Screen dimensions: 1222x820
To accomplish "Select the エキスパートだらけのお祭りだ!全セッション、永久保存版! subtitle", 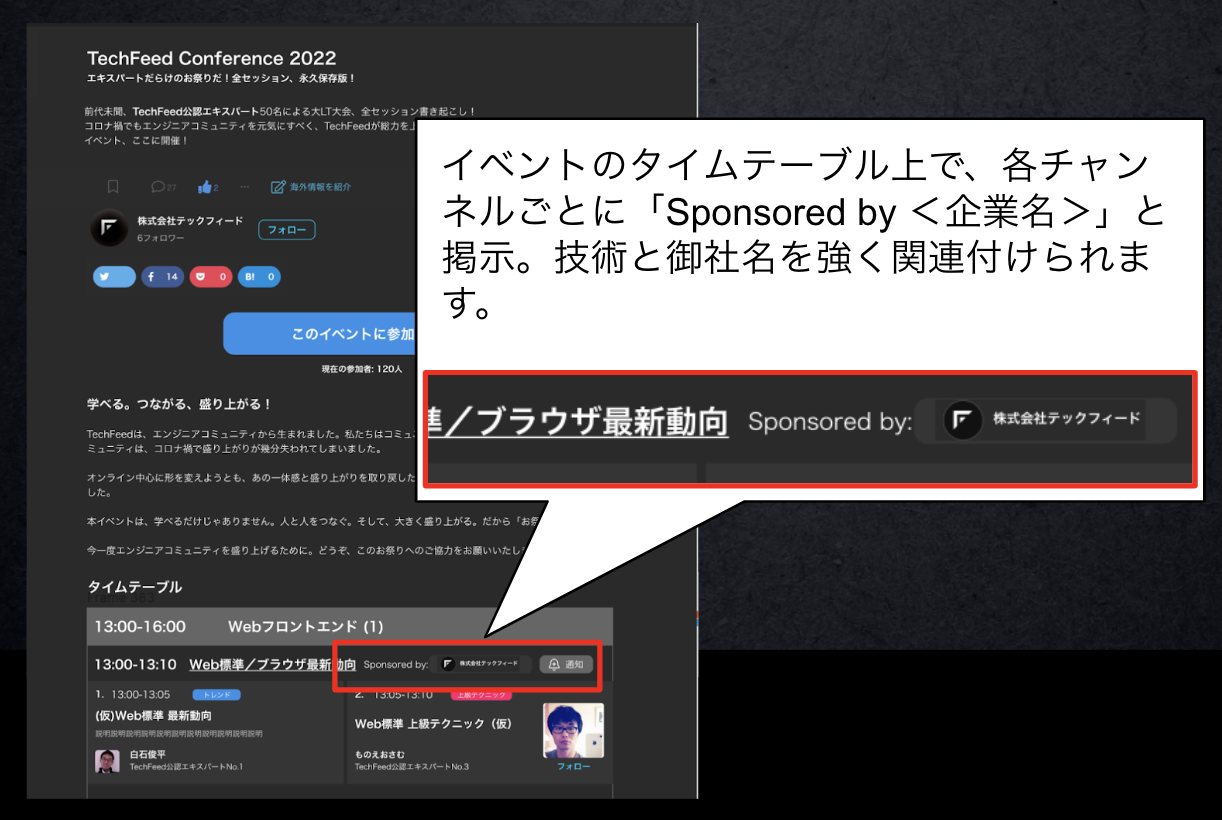I will click(x=222, y=78).
